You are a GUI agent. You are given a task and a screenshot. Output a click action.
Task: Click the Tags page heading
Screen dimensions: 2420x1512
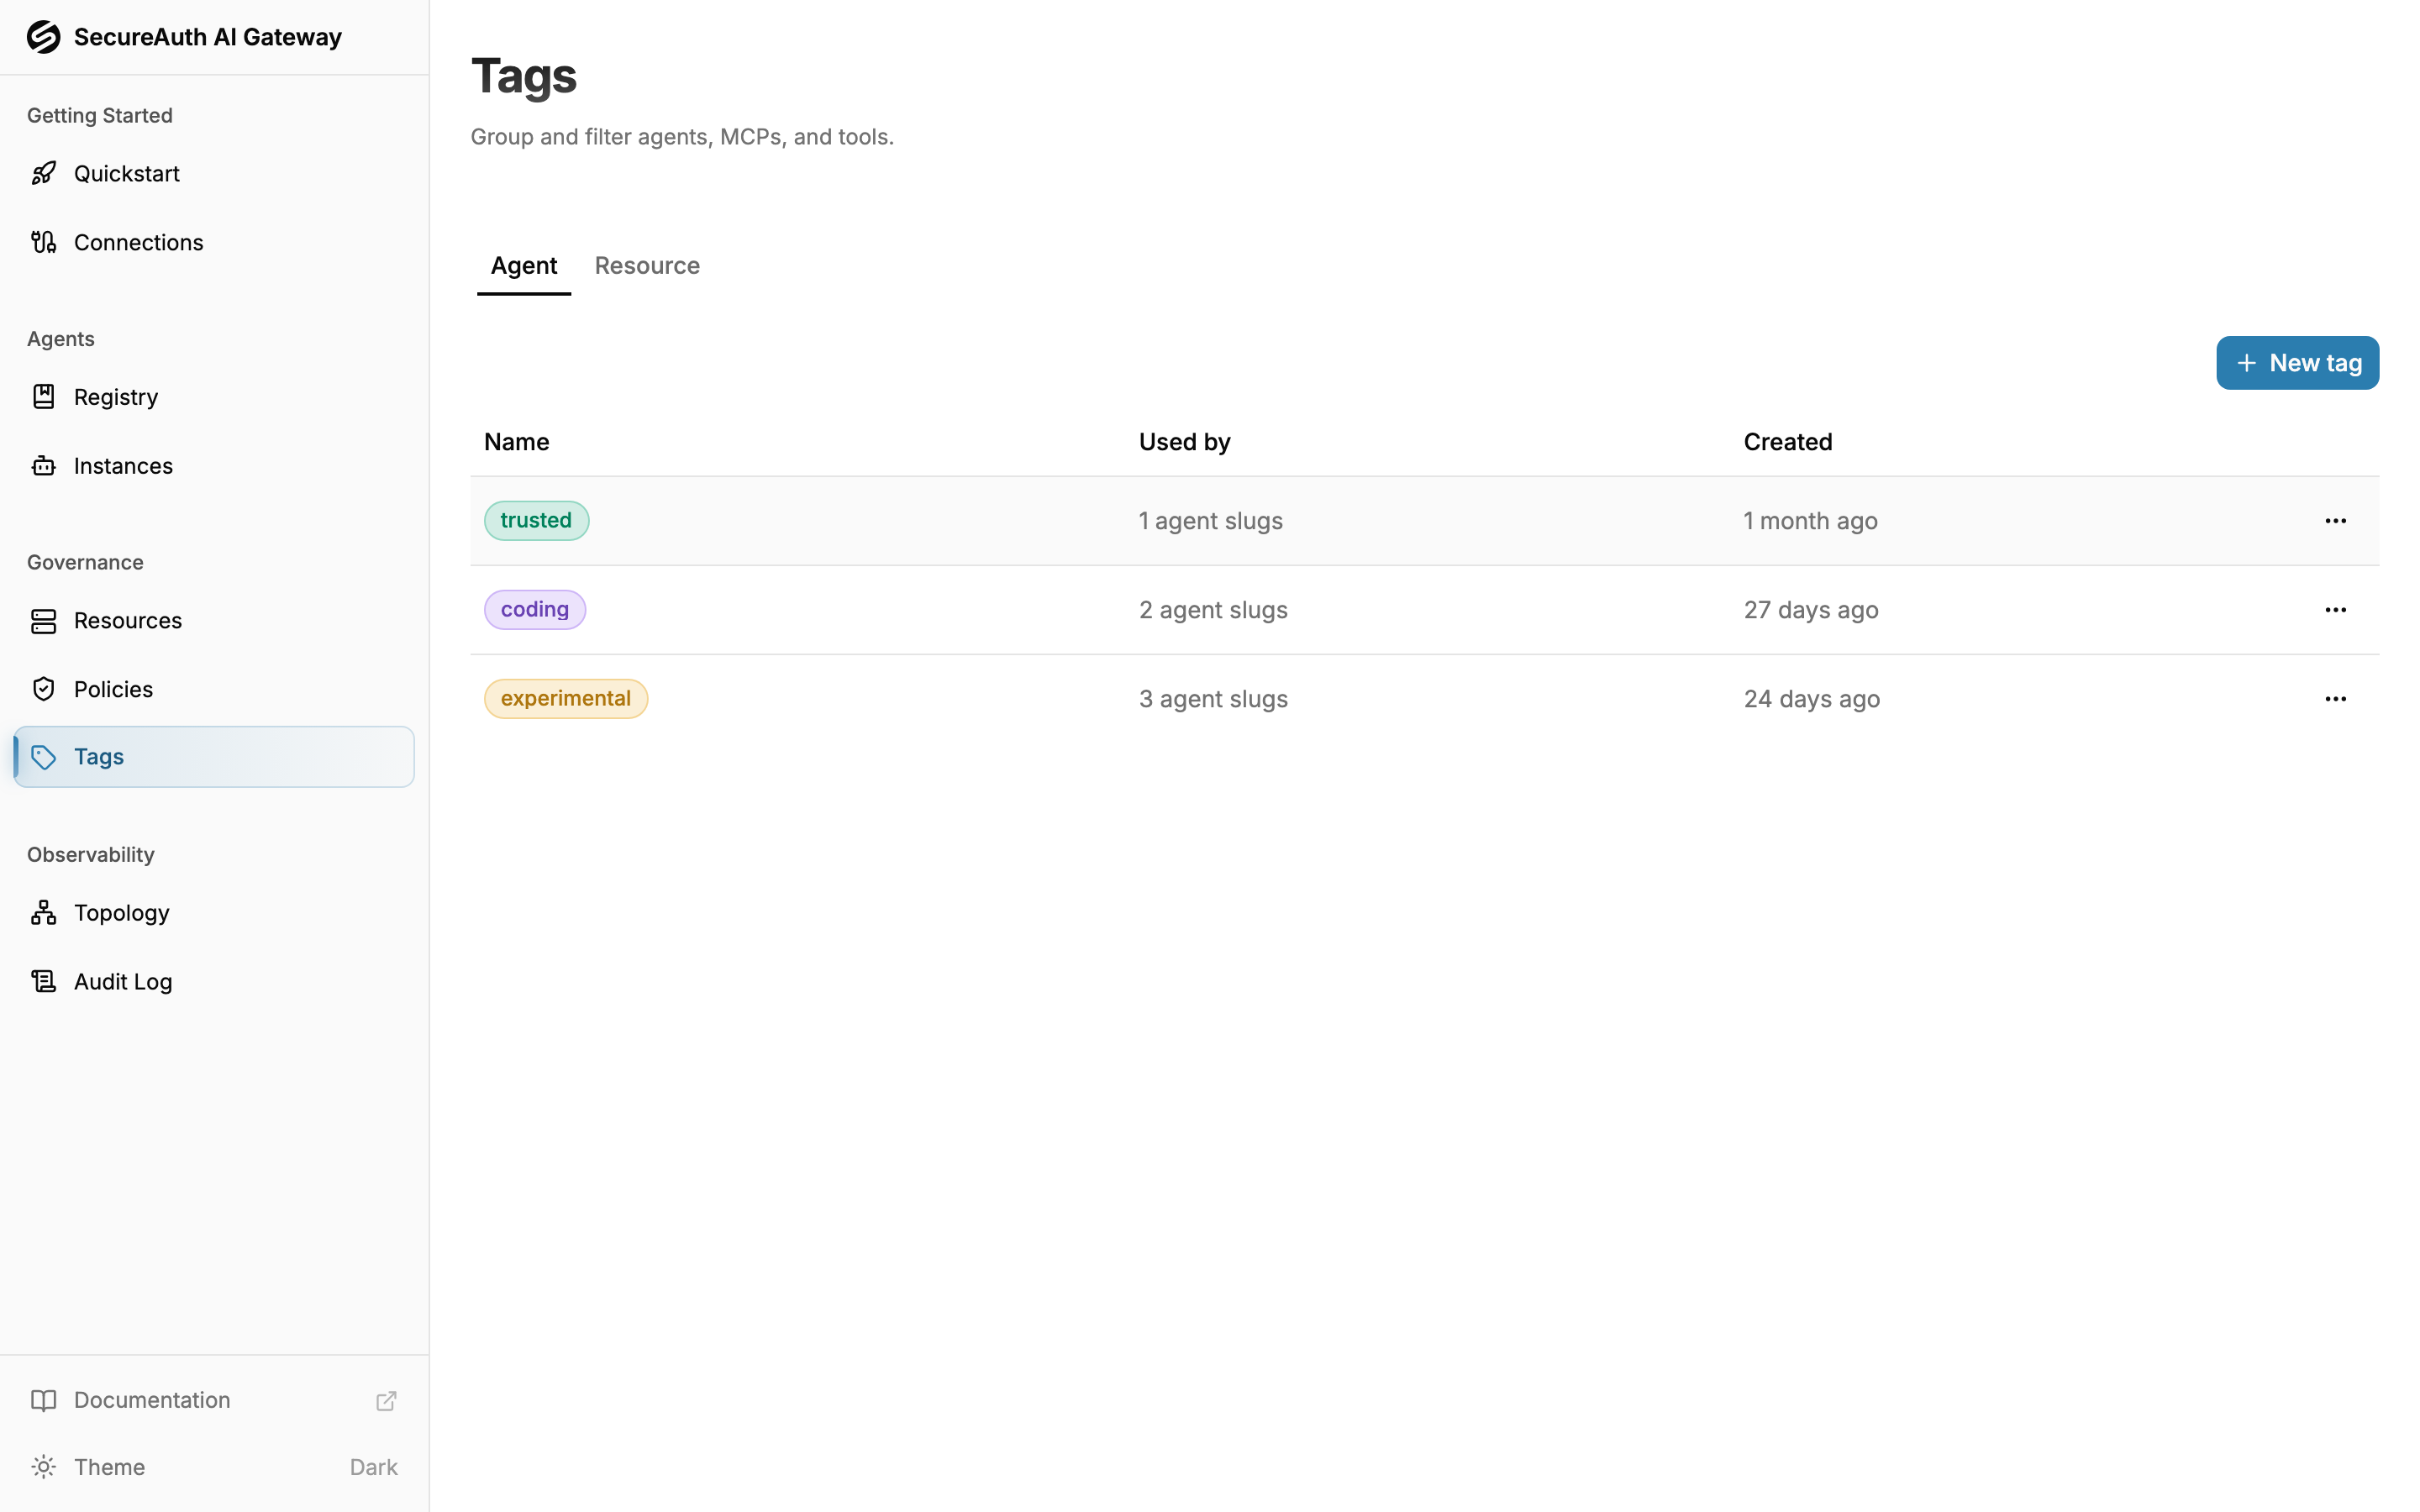(524, 76)
